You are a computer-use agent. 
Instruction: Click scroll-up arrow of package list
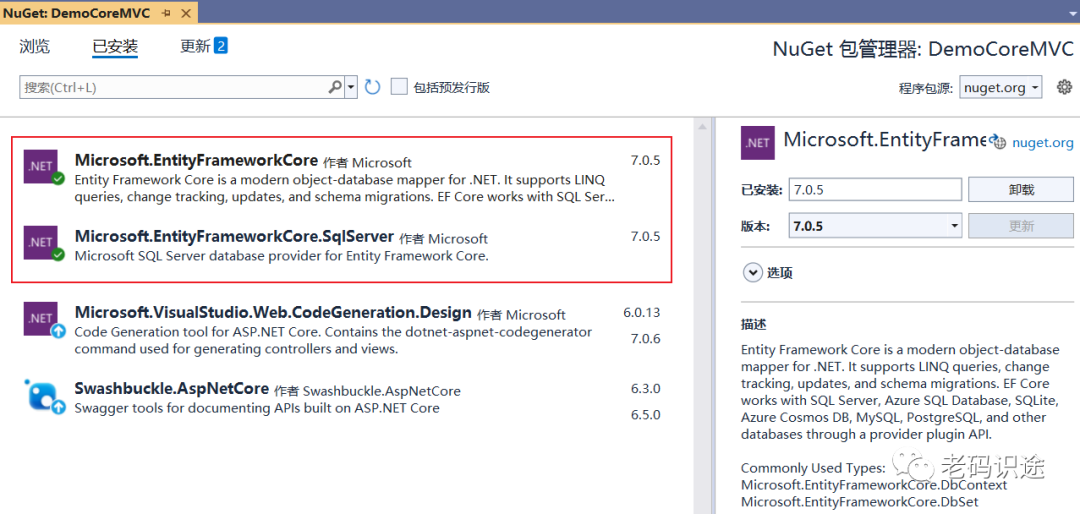point(703,127)
